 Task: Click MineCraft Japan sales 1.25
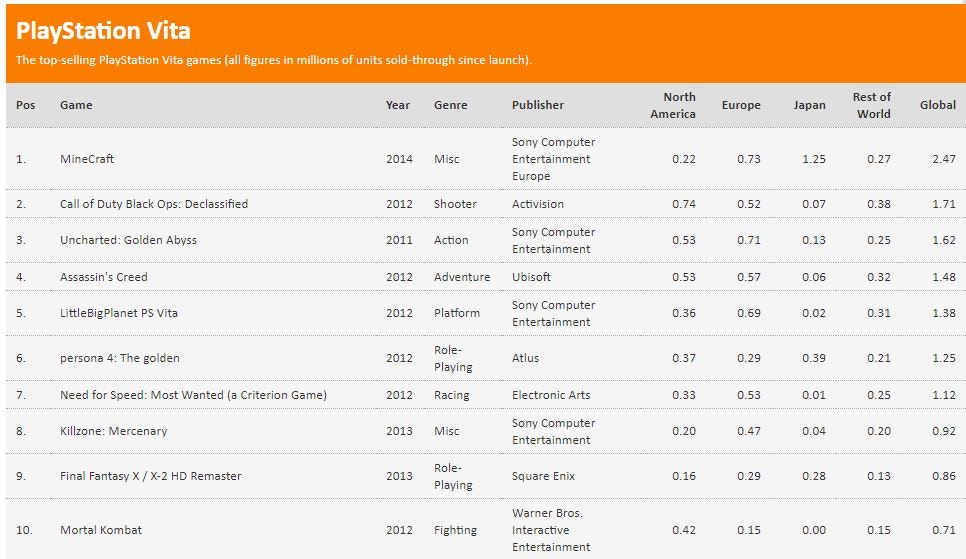pos(814,159)
